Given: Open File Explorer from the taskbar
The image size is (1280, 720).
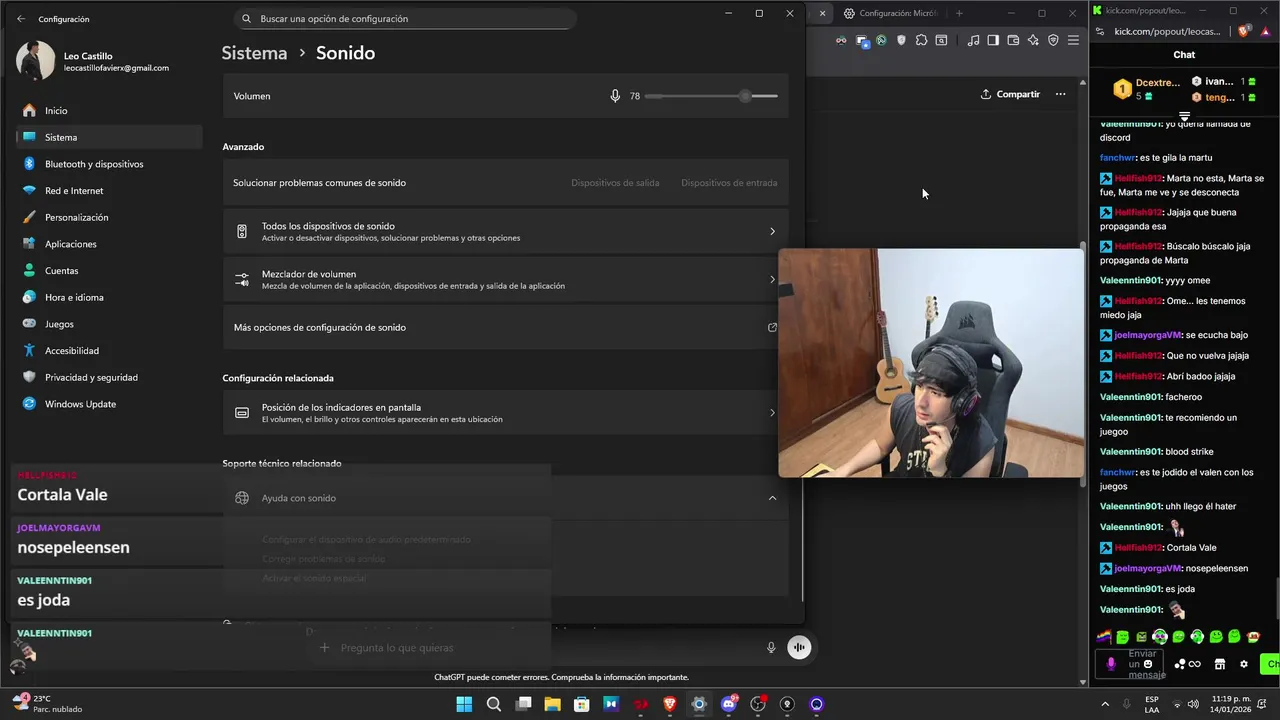Looking at the screenshot, I should click(x=552, y=704).
